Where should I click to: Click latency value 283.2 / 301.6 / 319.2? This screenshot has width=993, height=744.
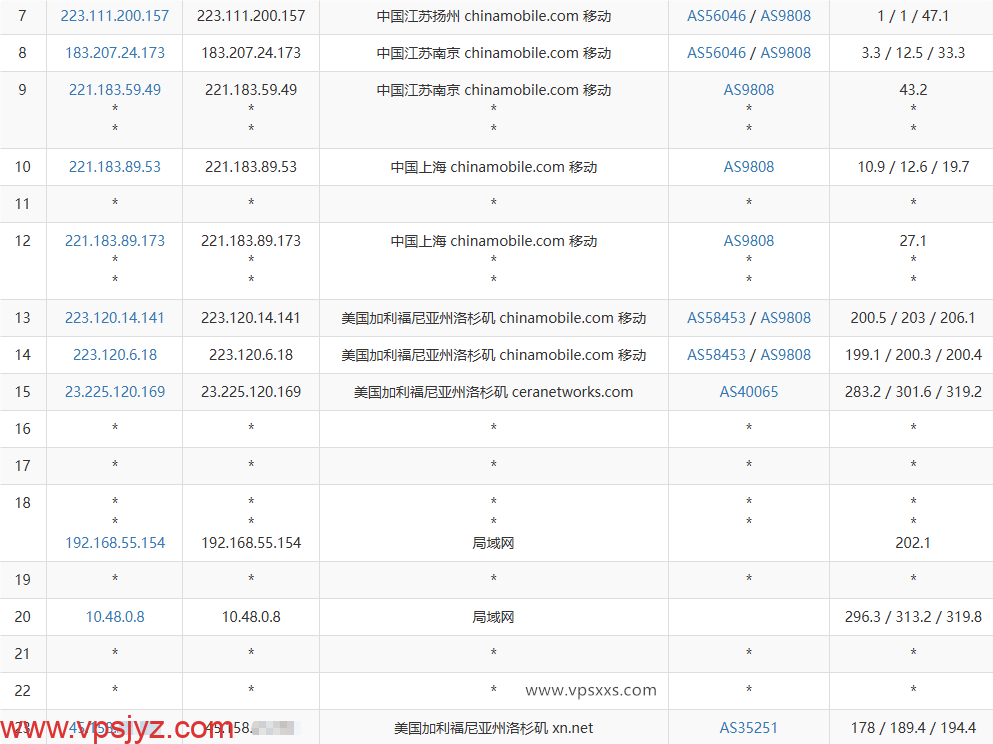913,392
